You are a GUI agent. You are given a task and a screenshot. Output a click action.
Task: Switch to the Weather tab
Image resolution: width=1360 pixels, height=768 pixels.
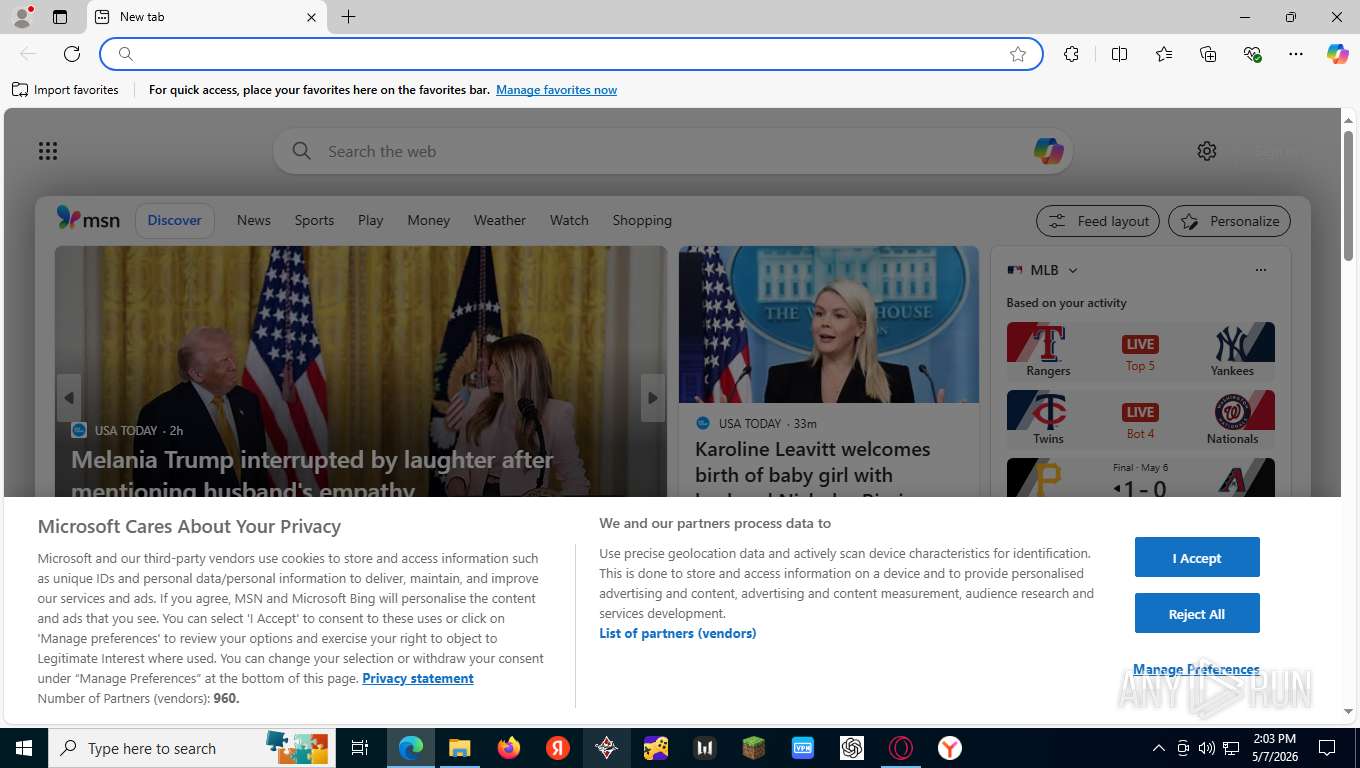point(499,220)
